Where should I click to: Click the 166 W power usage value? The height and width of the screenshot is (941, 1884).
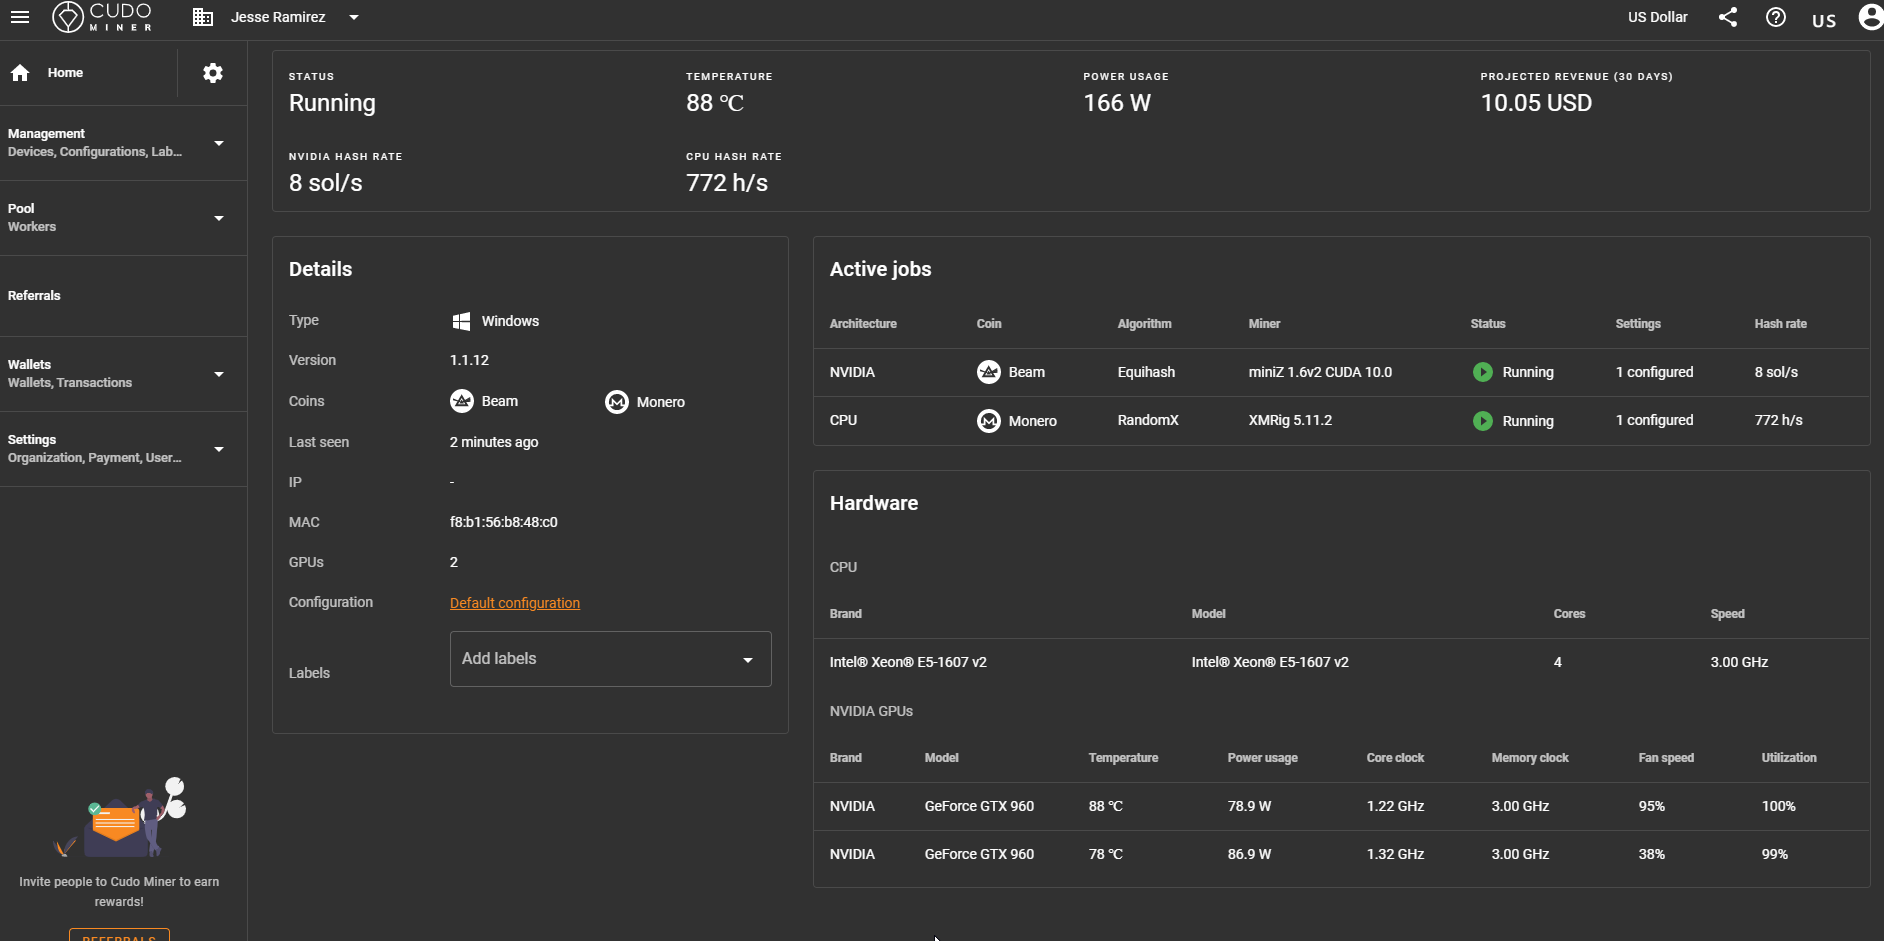1117,103
